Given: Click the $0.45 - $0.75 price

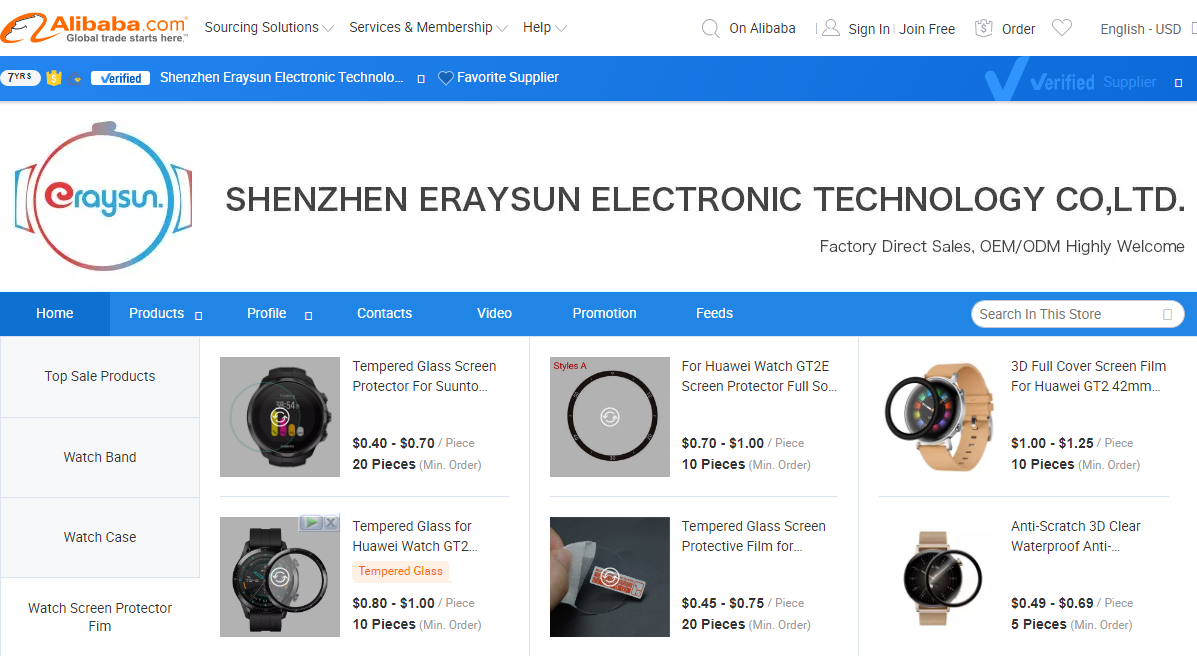Looking at the screenshot, I should tap(722, 603).
